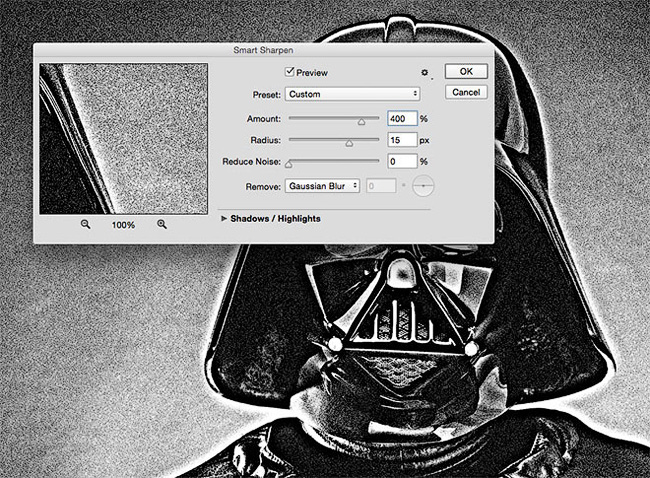This screenshot has height=478, width=650.
Task: Click the Reduce Noise slider handle
Action: click(x=289, y=164)
